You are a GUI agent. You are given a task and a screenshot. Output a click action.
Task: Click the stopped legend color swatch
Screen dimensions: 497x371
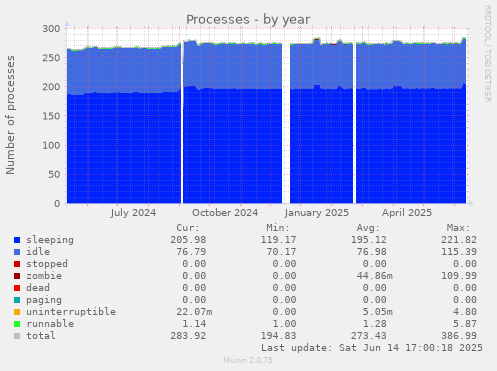17,264
